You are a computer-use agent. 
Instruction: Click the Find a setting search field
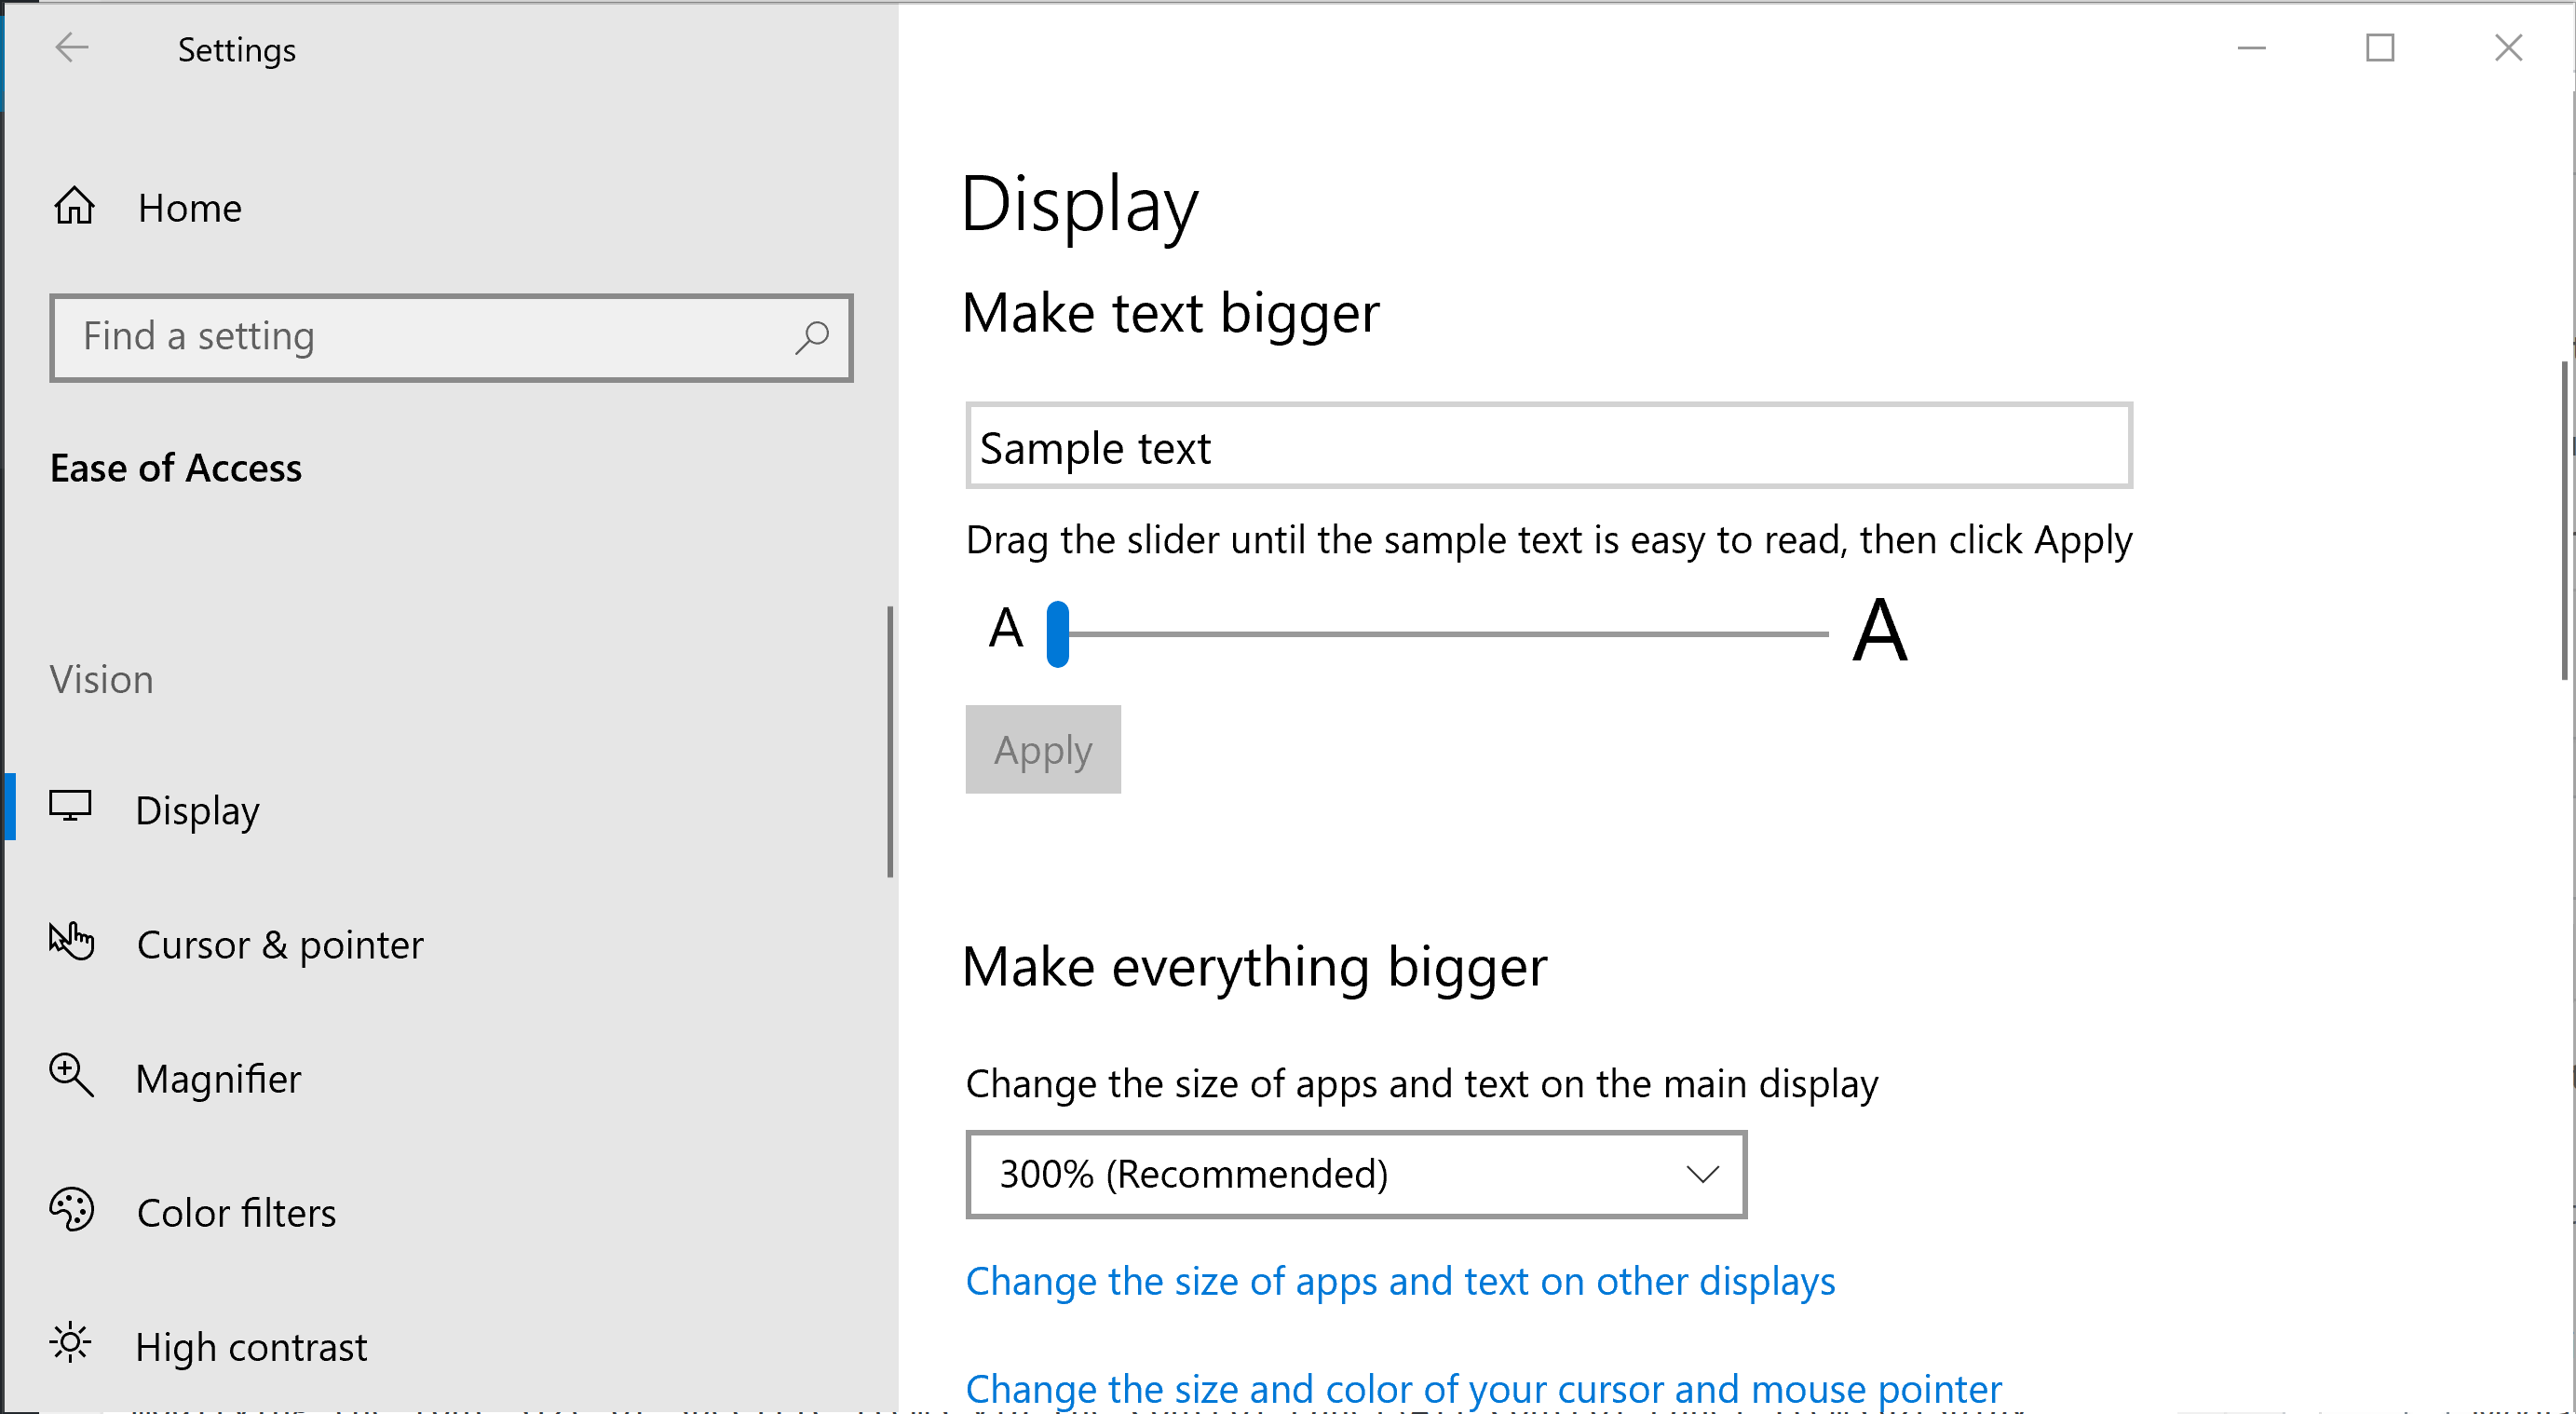tap(449, 336)
